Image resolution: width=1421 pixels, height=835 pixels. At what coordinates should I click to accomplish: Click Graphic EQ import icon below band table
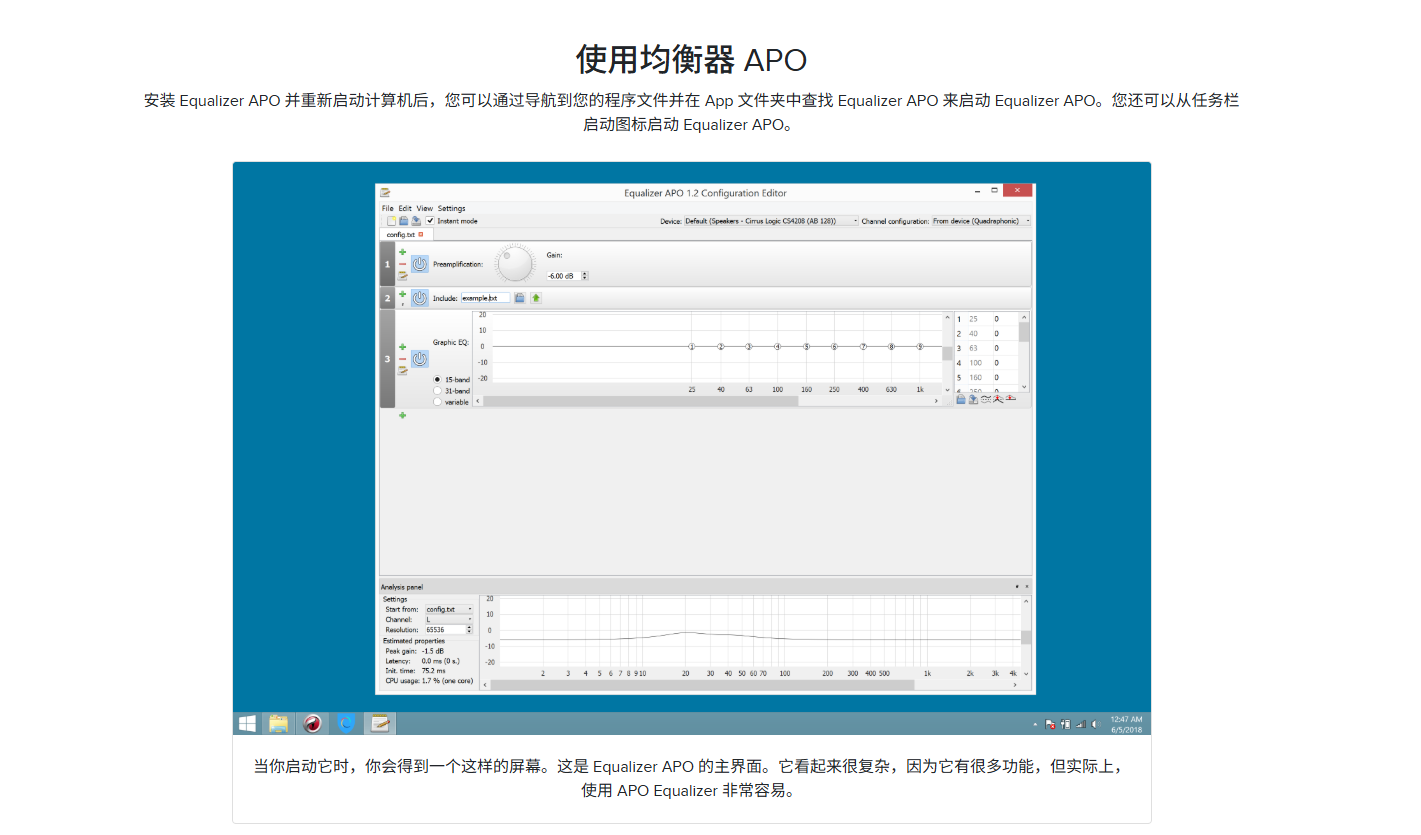[961, 399]
